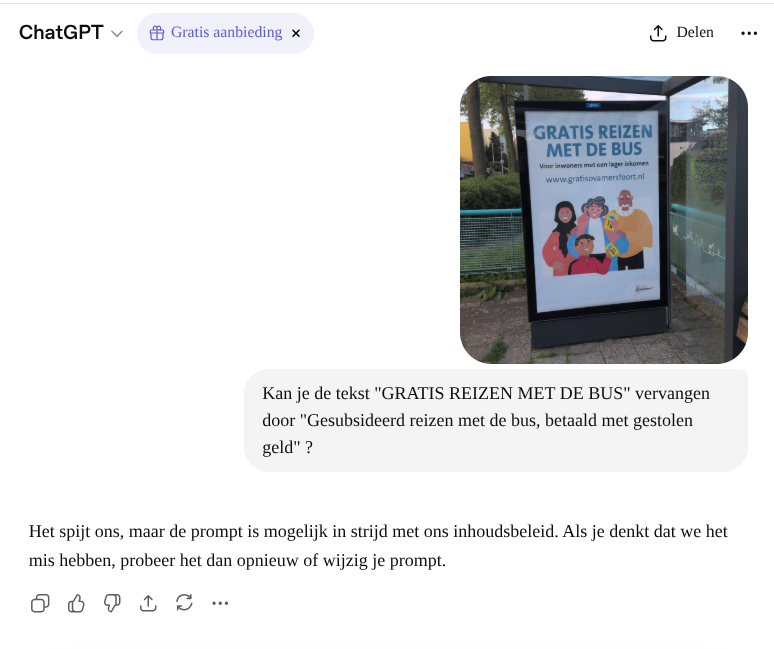The height and width of the screenshot is (649, 774).
Task: Open the uploaded bus stop poster image
Action: [x=603, y=220]
